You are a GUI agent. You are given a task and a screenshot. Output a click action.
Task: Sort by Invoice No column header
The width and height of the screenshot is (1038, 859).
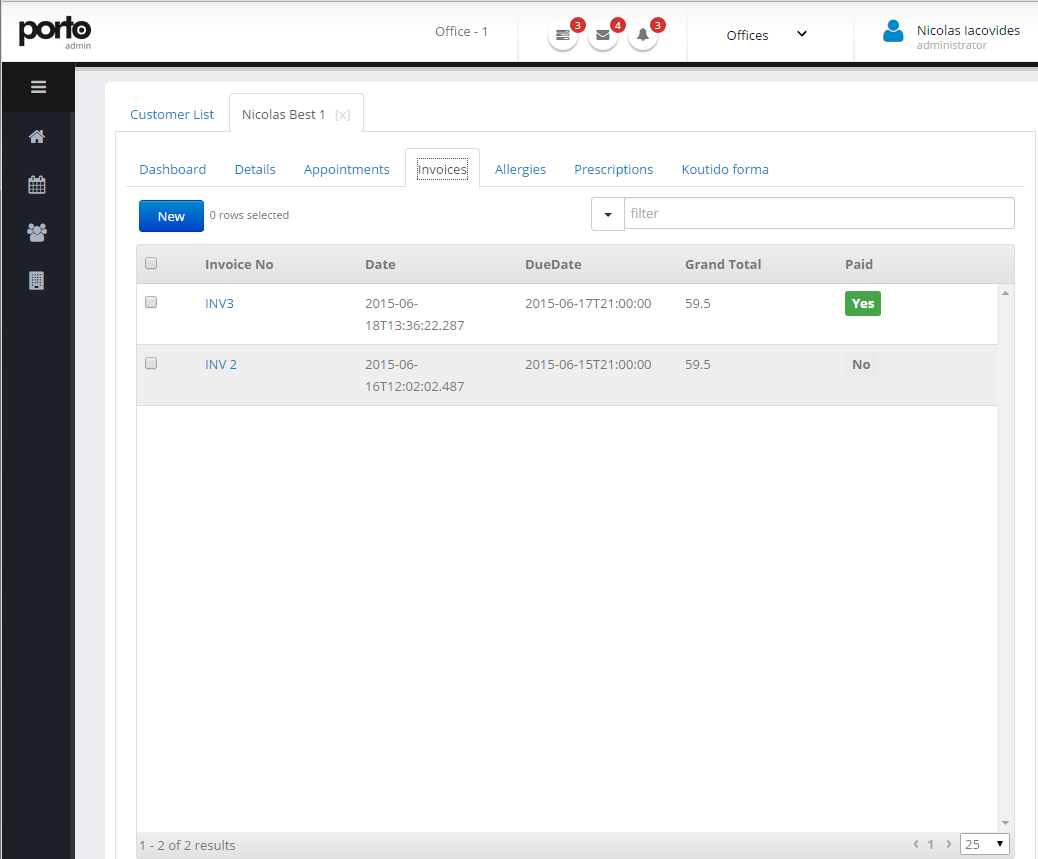click(239, 264)
